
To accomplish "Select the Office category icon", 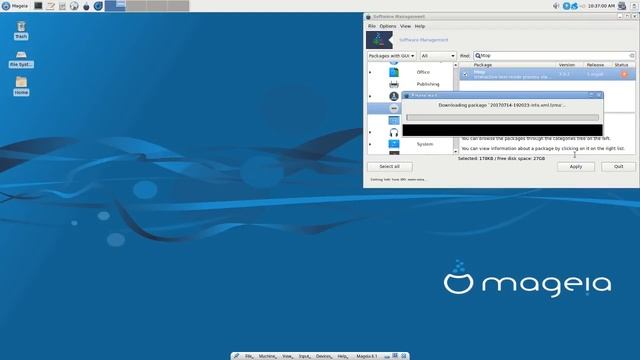I will click(x=394, y=72).
